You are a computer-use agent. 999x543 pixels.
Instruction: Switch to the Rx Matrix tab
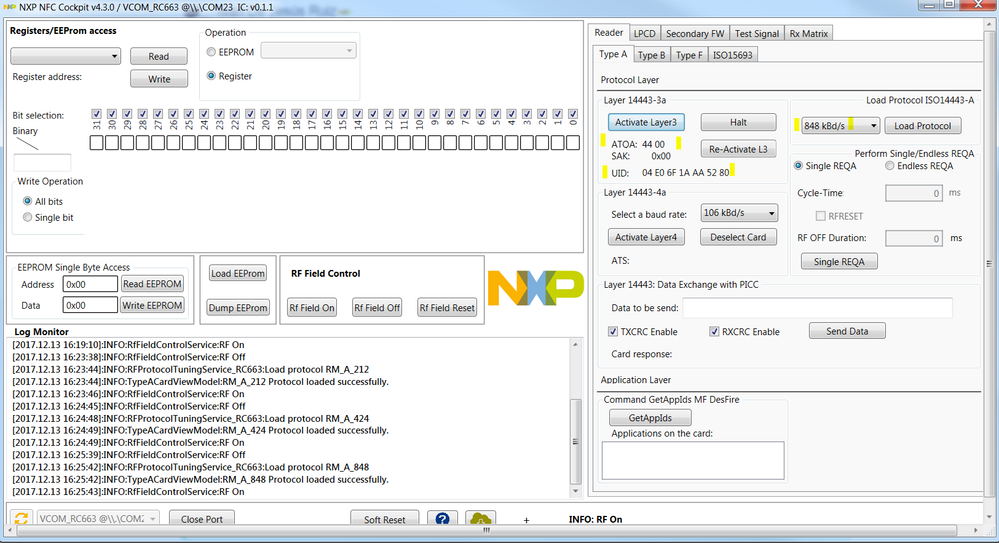coord(809,34)
